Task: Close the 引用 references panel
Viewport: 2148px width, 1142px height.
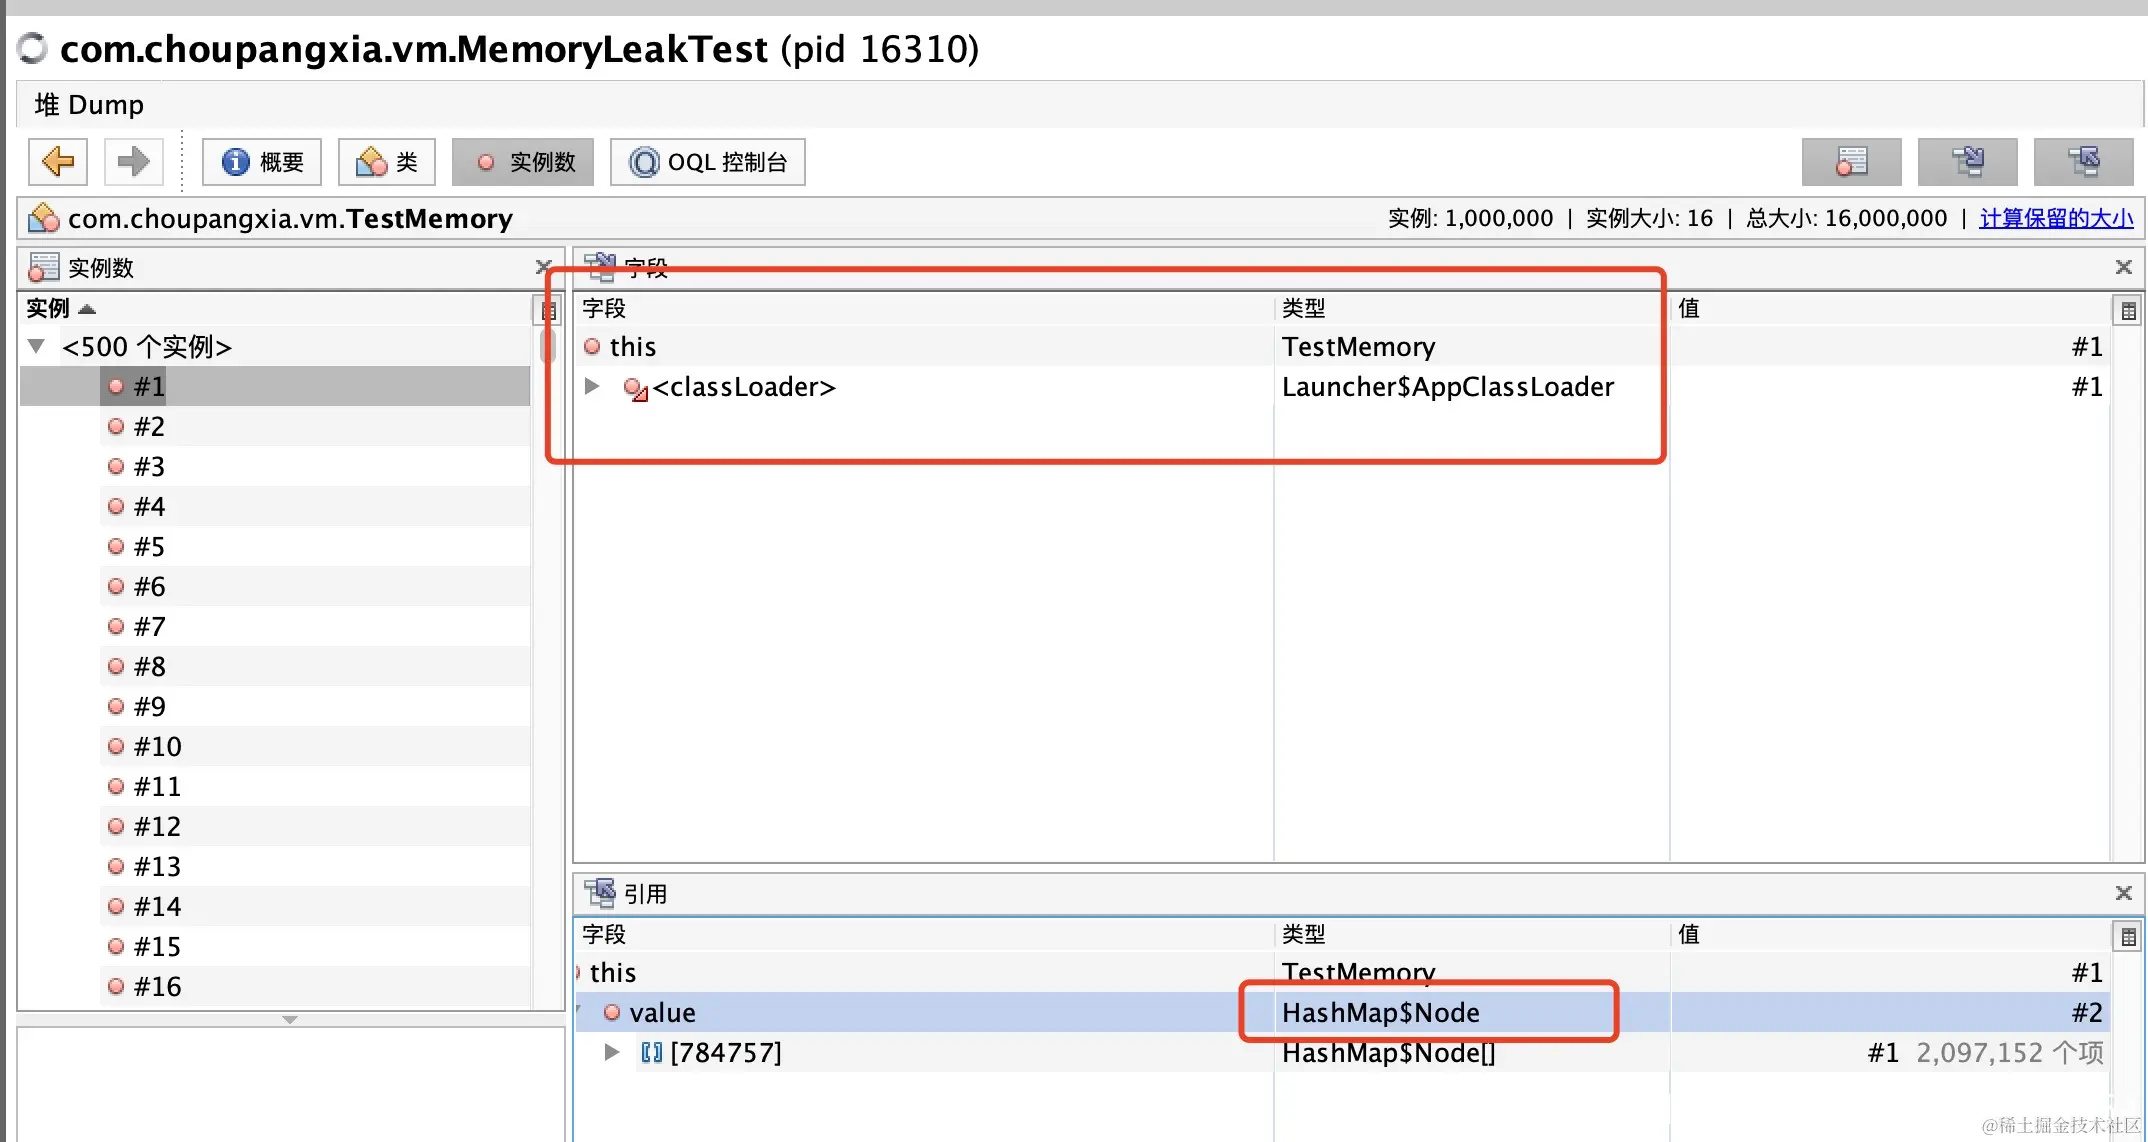Action: click(x=2123, y=893)
